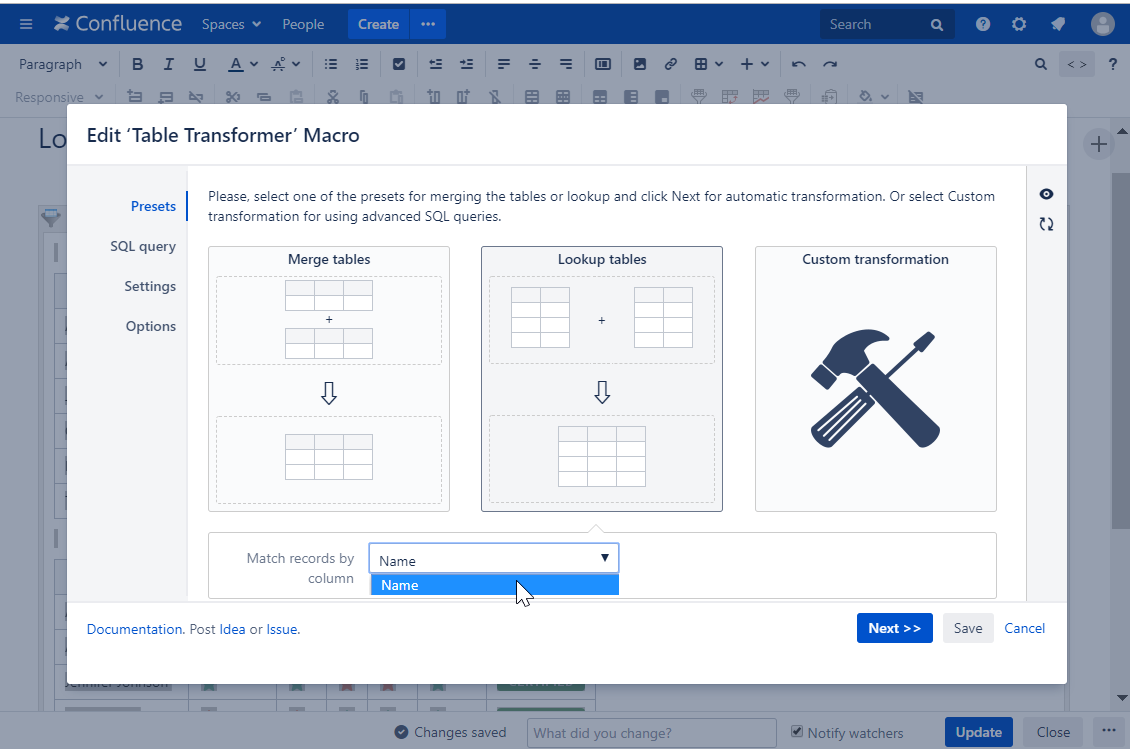This screenshot has width=1130, height=749.
Task: Expand the Paragraph style dropdown
Action: coord(63,64)
